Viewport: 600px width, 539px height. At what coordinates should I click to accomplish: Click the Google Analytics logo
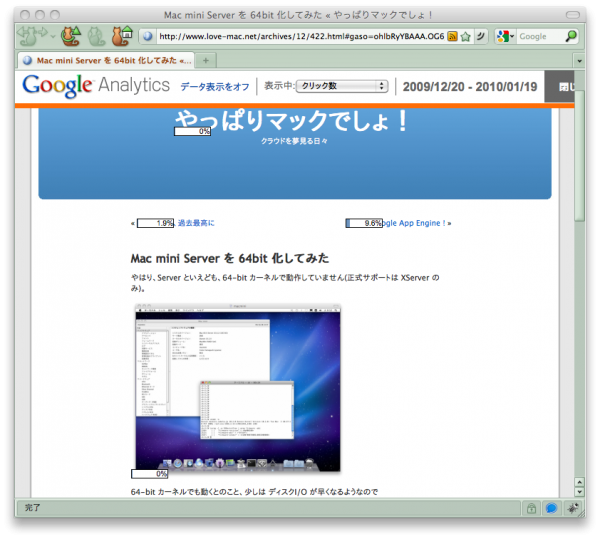tap(96, 86)
